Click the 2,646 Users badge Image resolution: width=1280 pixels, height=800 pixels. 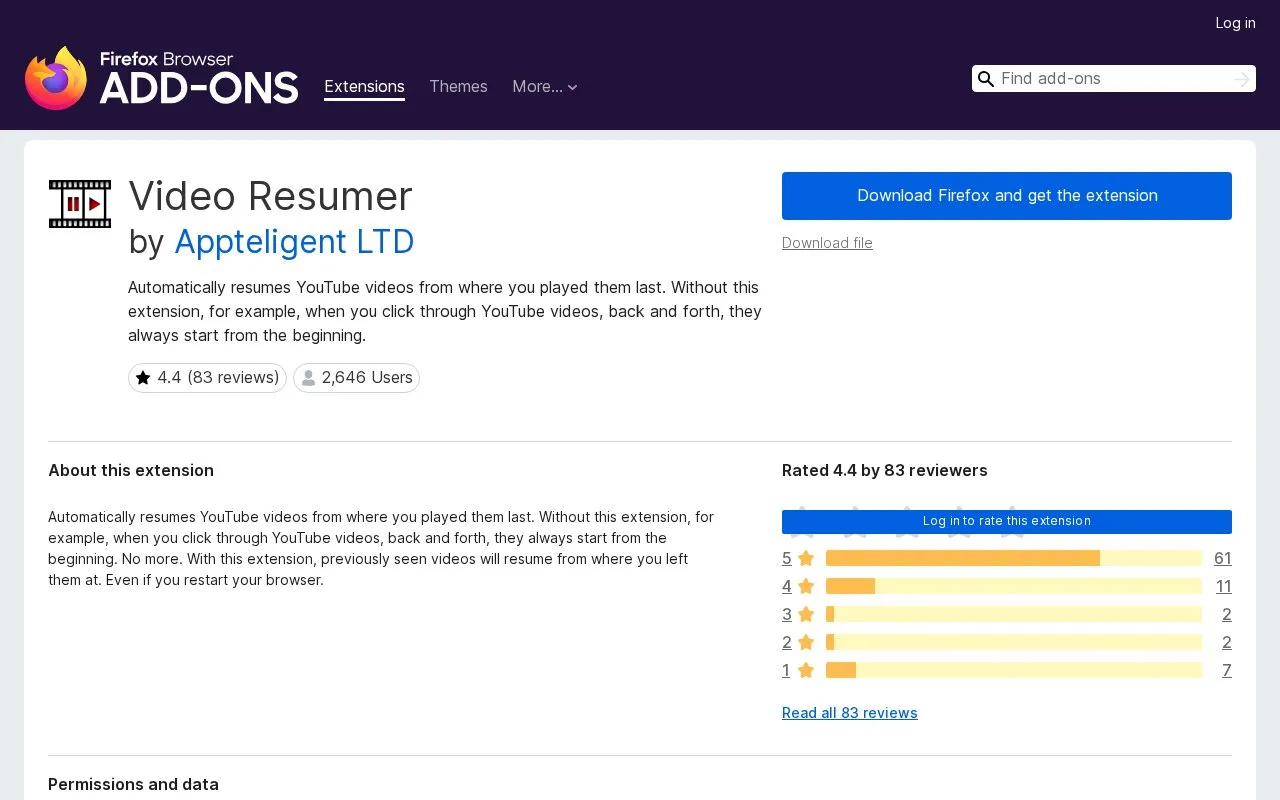[356, 378]
